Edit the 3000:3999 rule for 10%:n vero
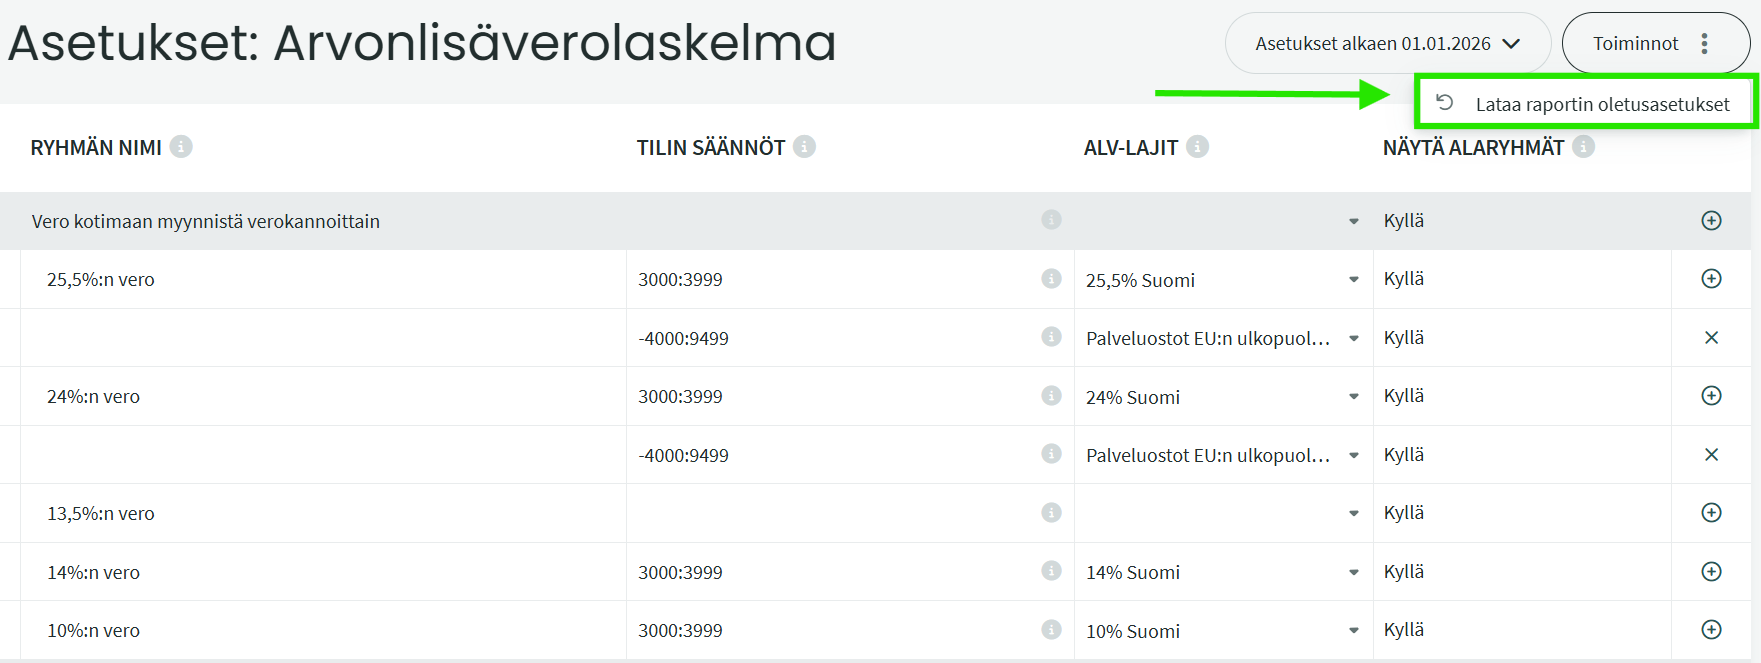Screen dimensions: 1761x663 point(680,631)
